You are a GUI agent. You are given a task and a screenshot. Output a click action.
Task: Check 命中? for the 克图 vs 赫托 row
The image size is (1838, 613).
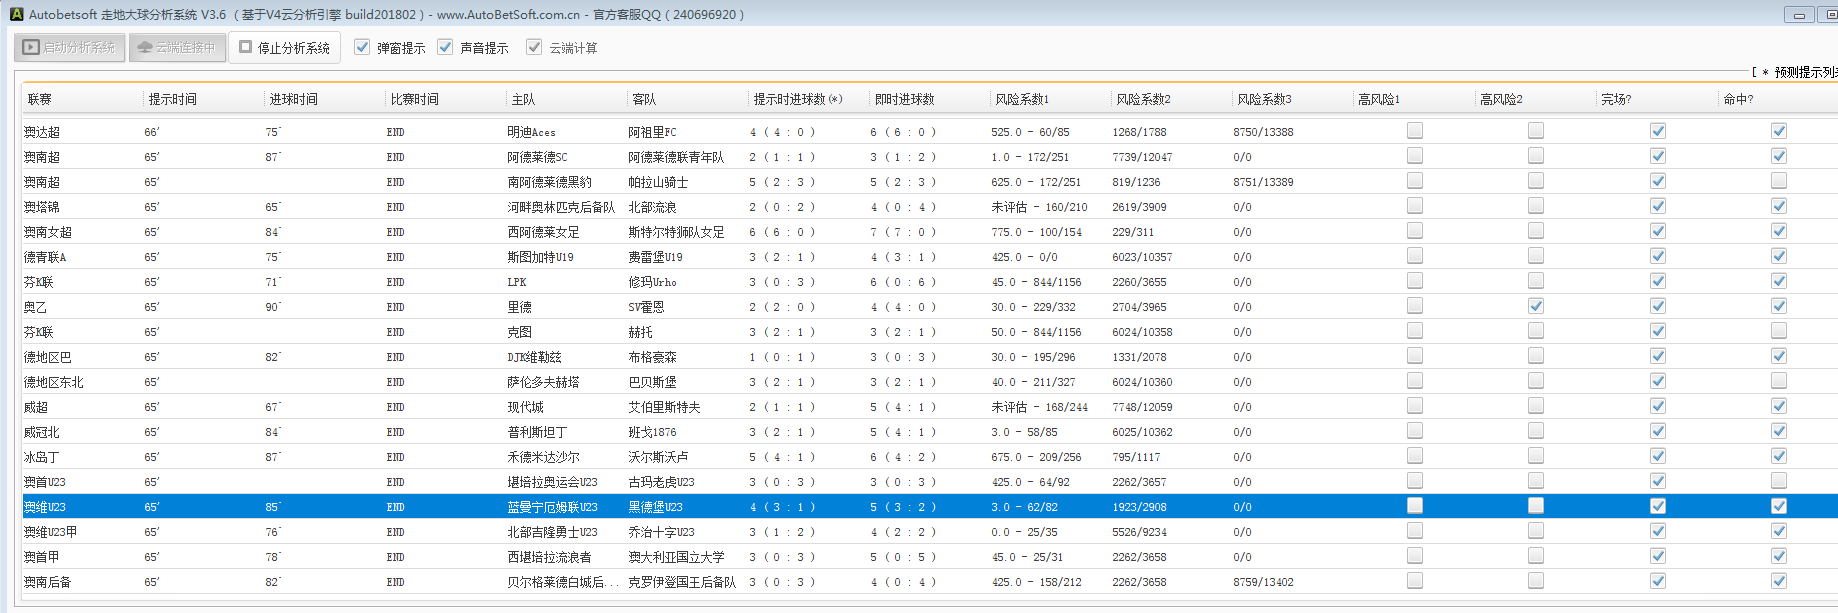point(1779,331)
